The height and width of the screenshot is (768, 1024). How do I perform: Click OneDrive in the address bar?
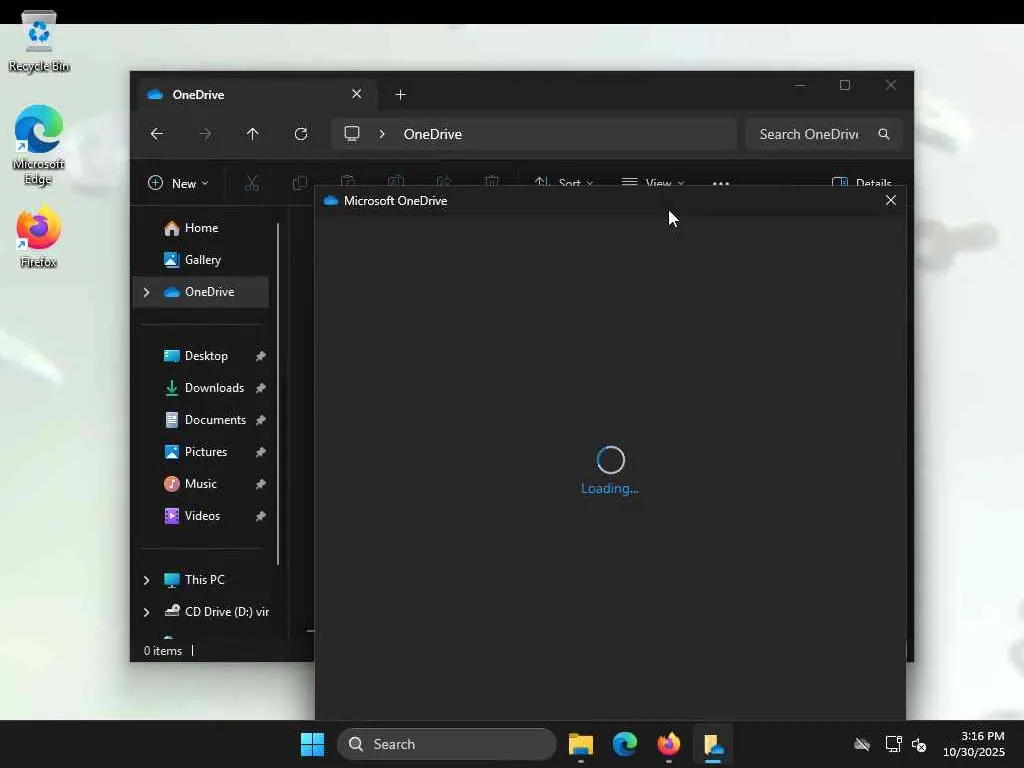pos(432,134)
